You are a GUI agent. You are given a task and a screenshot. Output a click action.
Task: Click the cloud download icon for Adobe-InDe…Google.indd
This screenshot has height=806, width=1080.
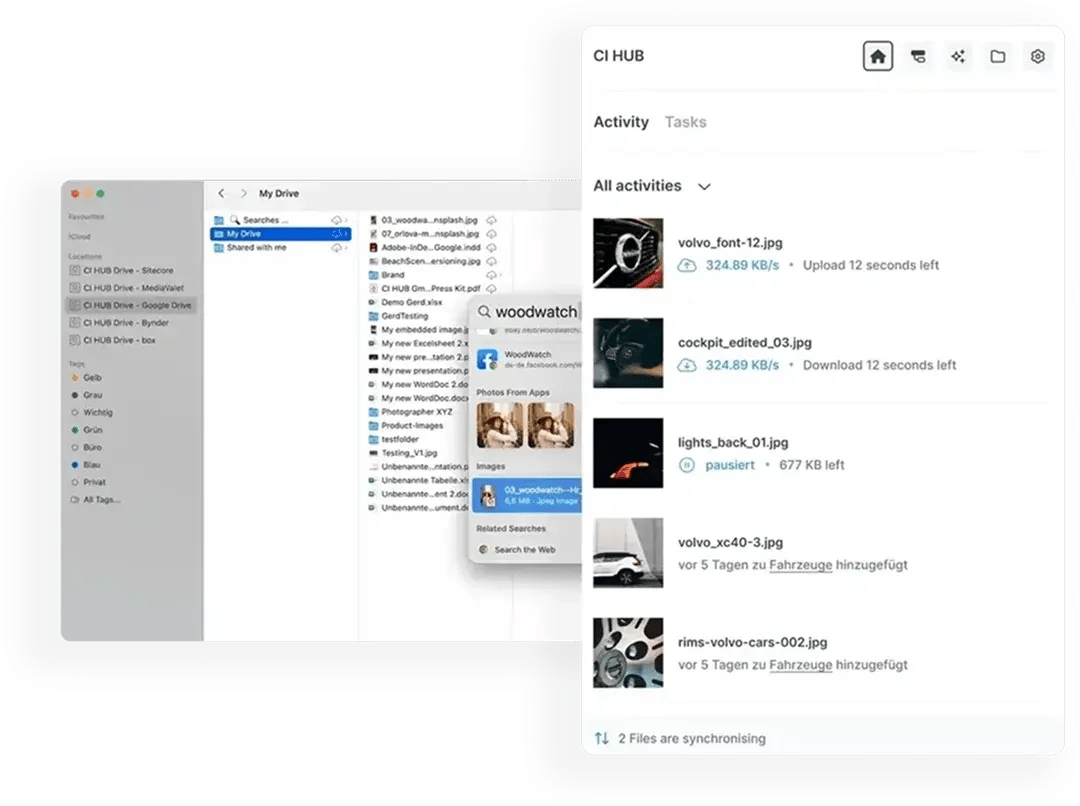(491, 247)
